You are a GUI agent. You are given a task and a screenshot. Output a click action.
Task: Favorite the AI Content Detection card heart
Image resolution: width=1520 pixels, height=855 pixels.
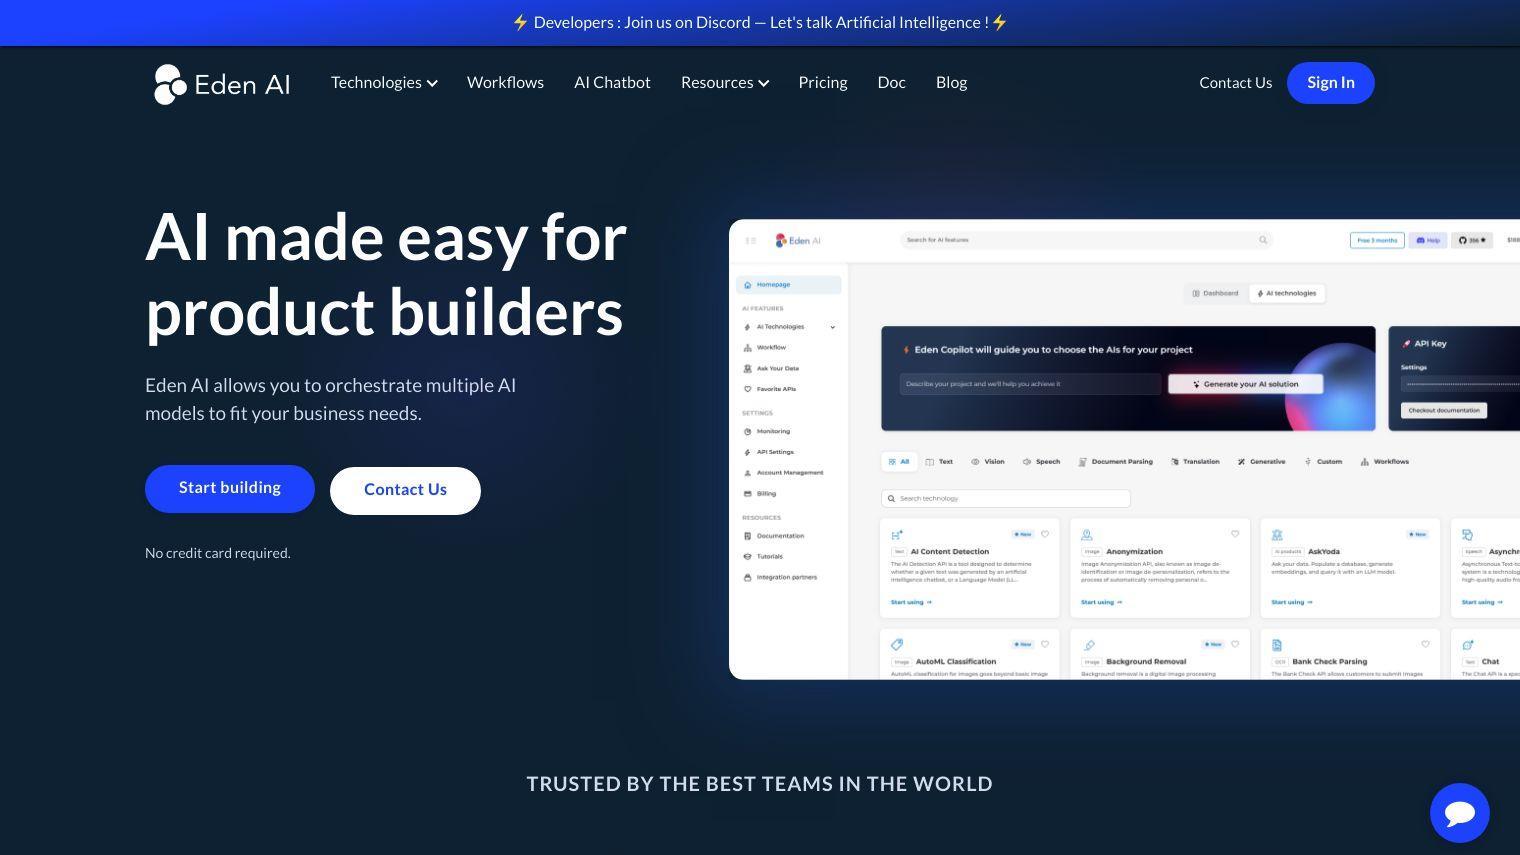tap(1045, 534)
